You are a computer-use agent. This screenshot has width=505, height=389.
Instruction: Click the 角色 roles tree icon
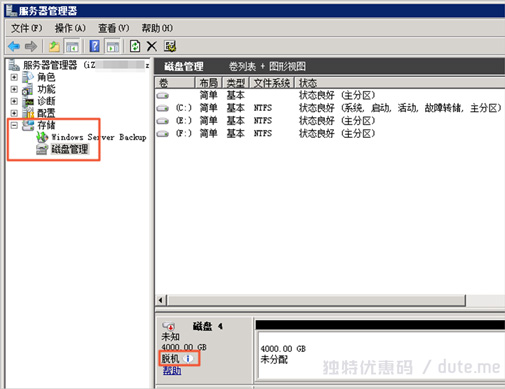(28, 77)
